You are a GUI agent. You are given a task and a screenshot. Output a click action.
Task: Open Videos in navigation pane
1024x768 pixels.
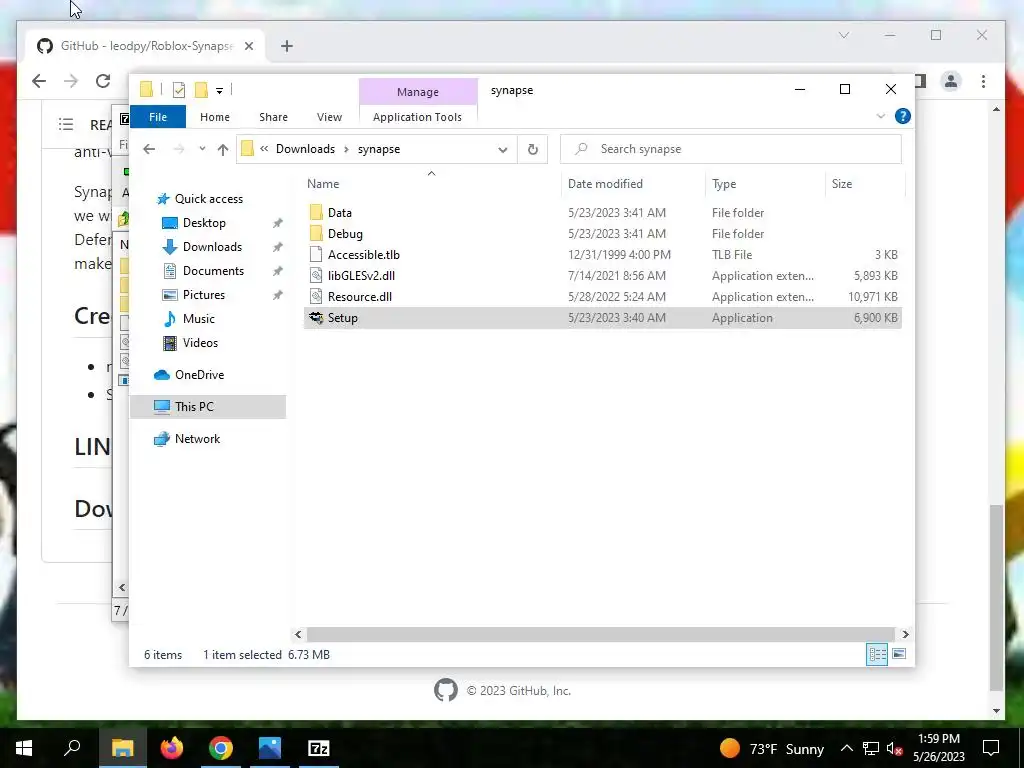point(200,343)
